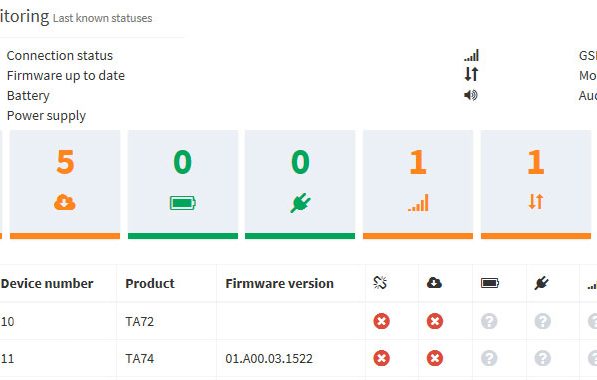Click unknown battery status icon for device 10
Screen dimensions: 597x380
[x=489, y=321]
